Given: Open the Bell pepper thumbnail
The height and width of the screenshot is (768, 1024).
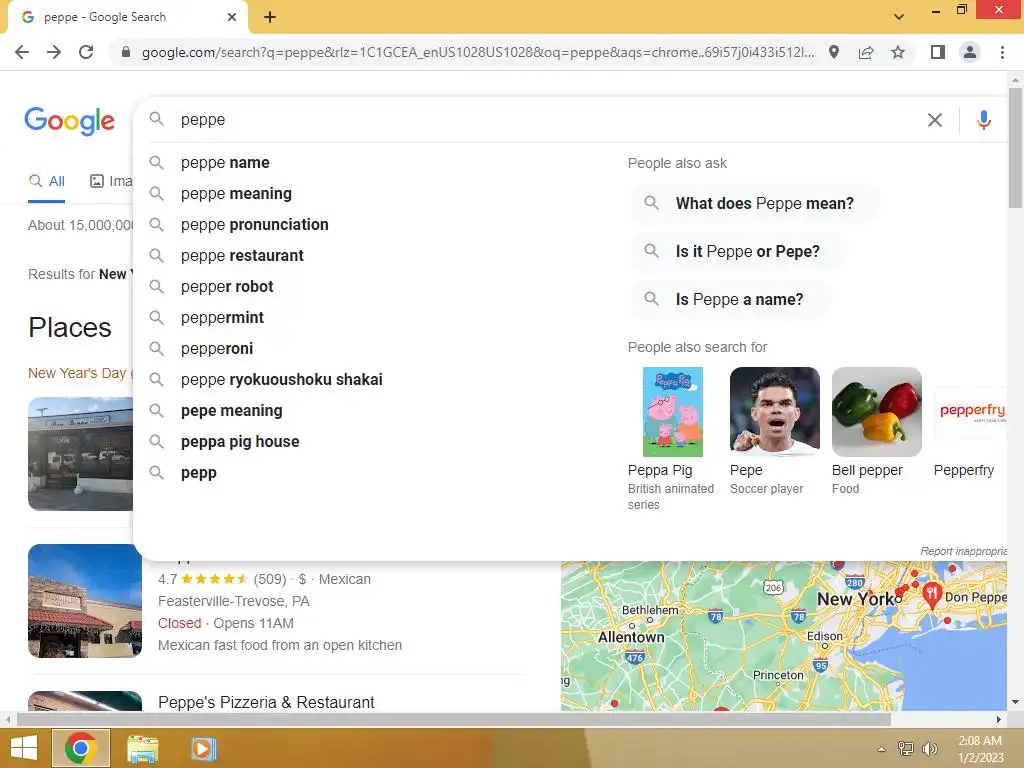Looking at the screenshot, I should pyautogui.click(x=876, y=412).
